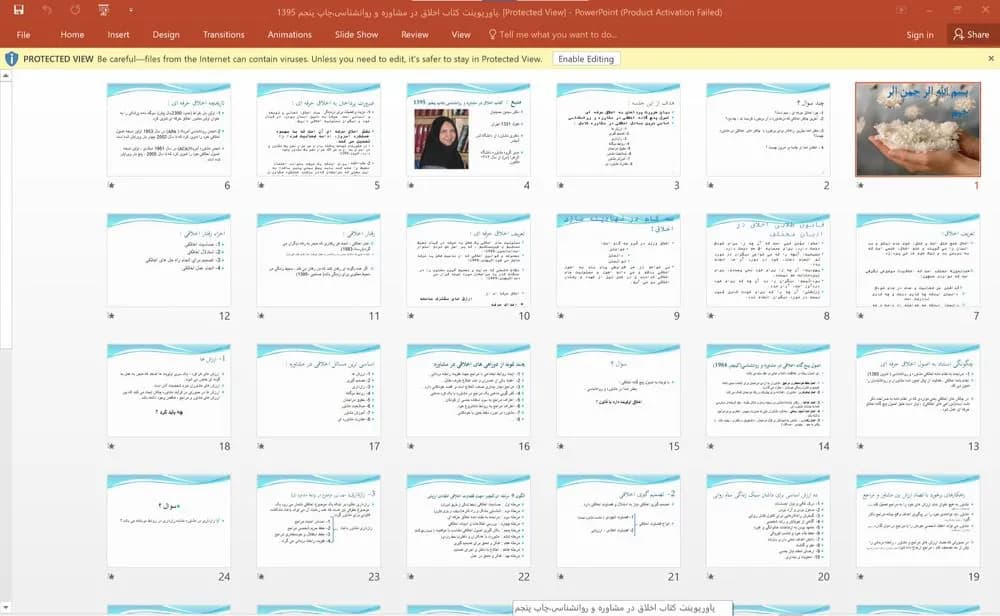Click the Protected View shield icon
The width and height of the screenshot is (1000, 616).
(x=11, y=59)
